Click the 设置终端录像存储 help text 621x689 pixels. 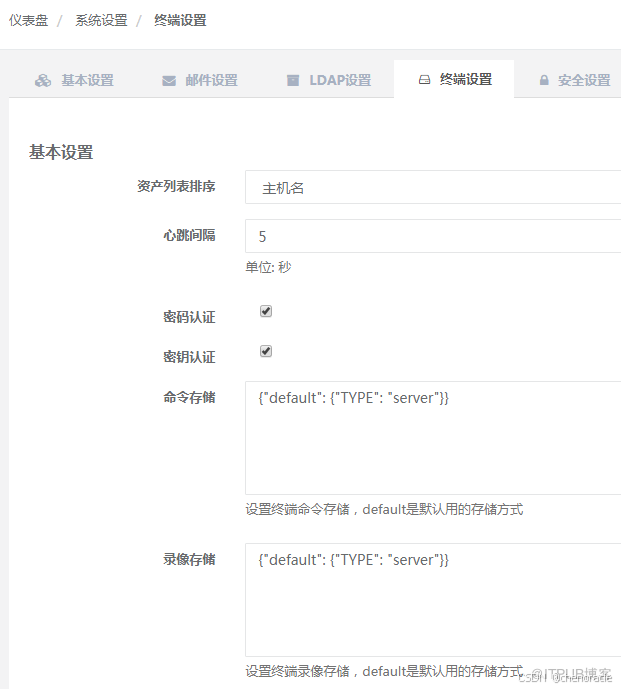(x=384, y=671)
